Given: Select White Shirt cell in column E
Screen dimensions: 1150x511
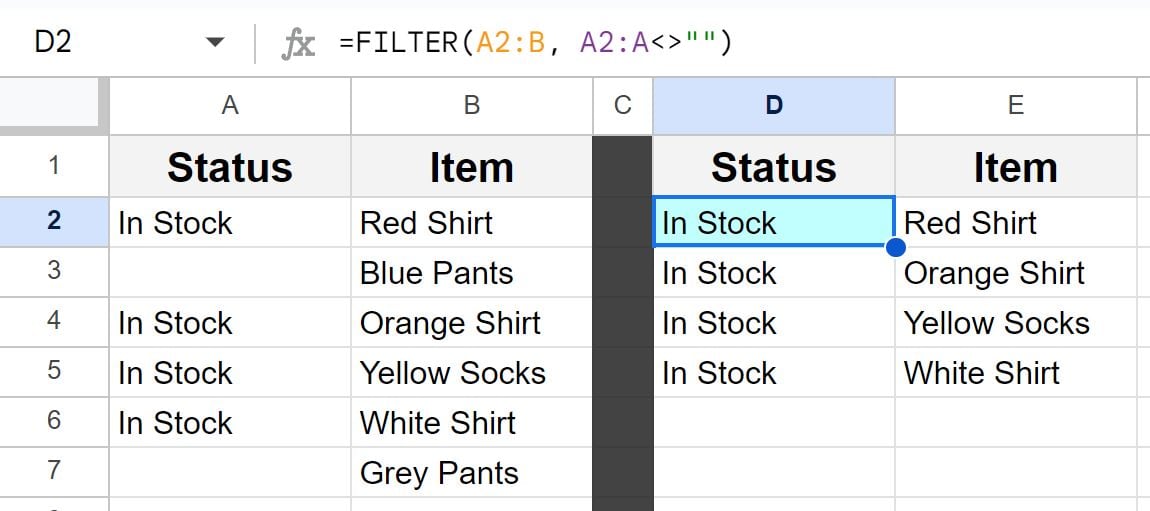Looking at the screenshot, I should (1016, 372).
